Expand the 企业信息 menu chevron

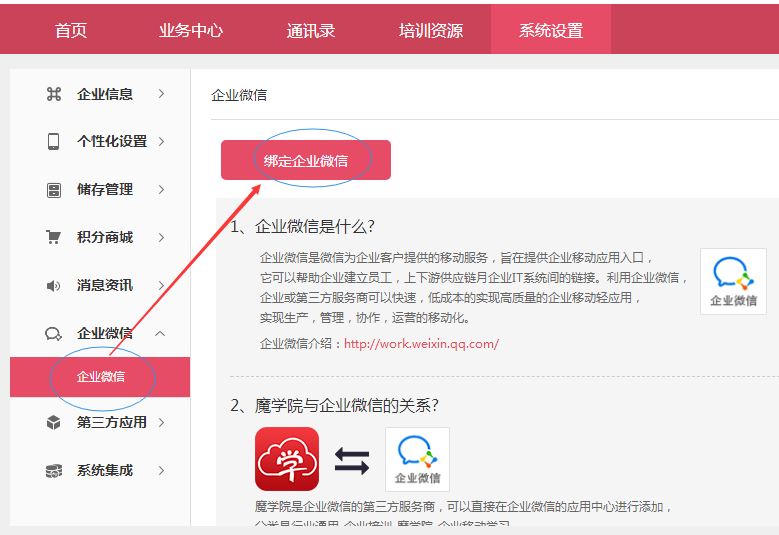[161, 93]
